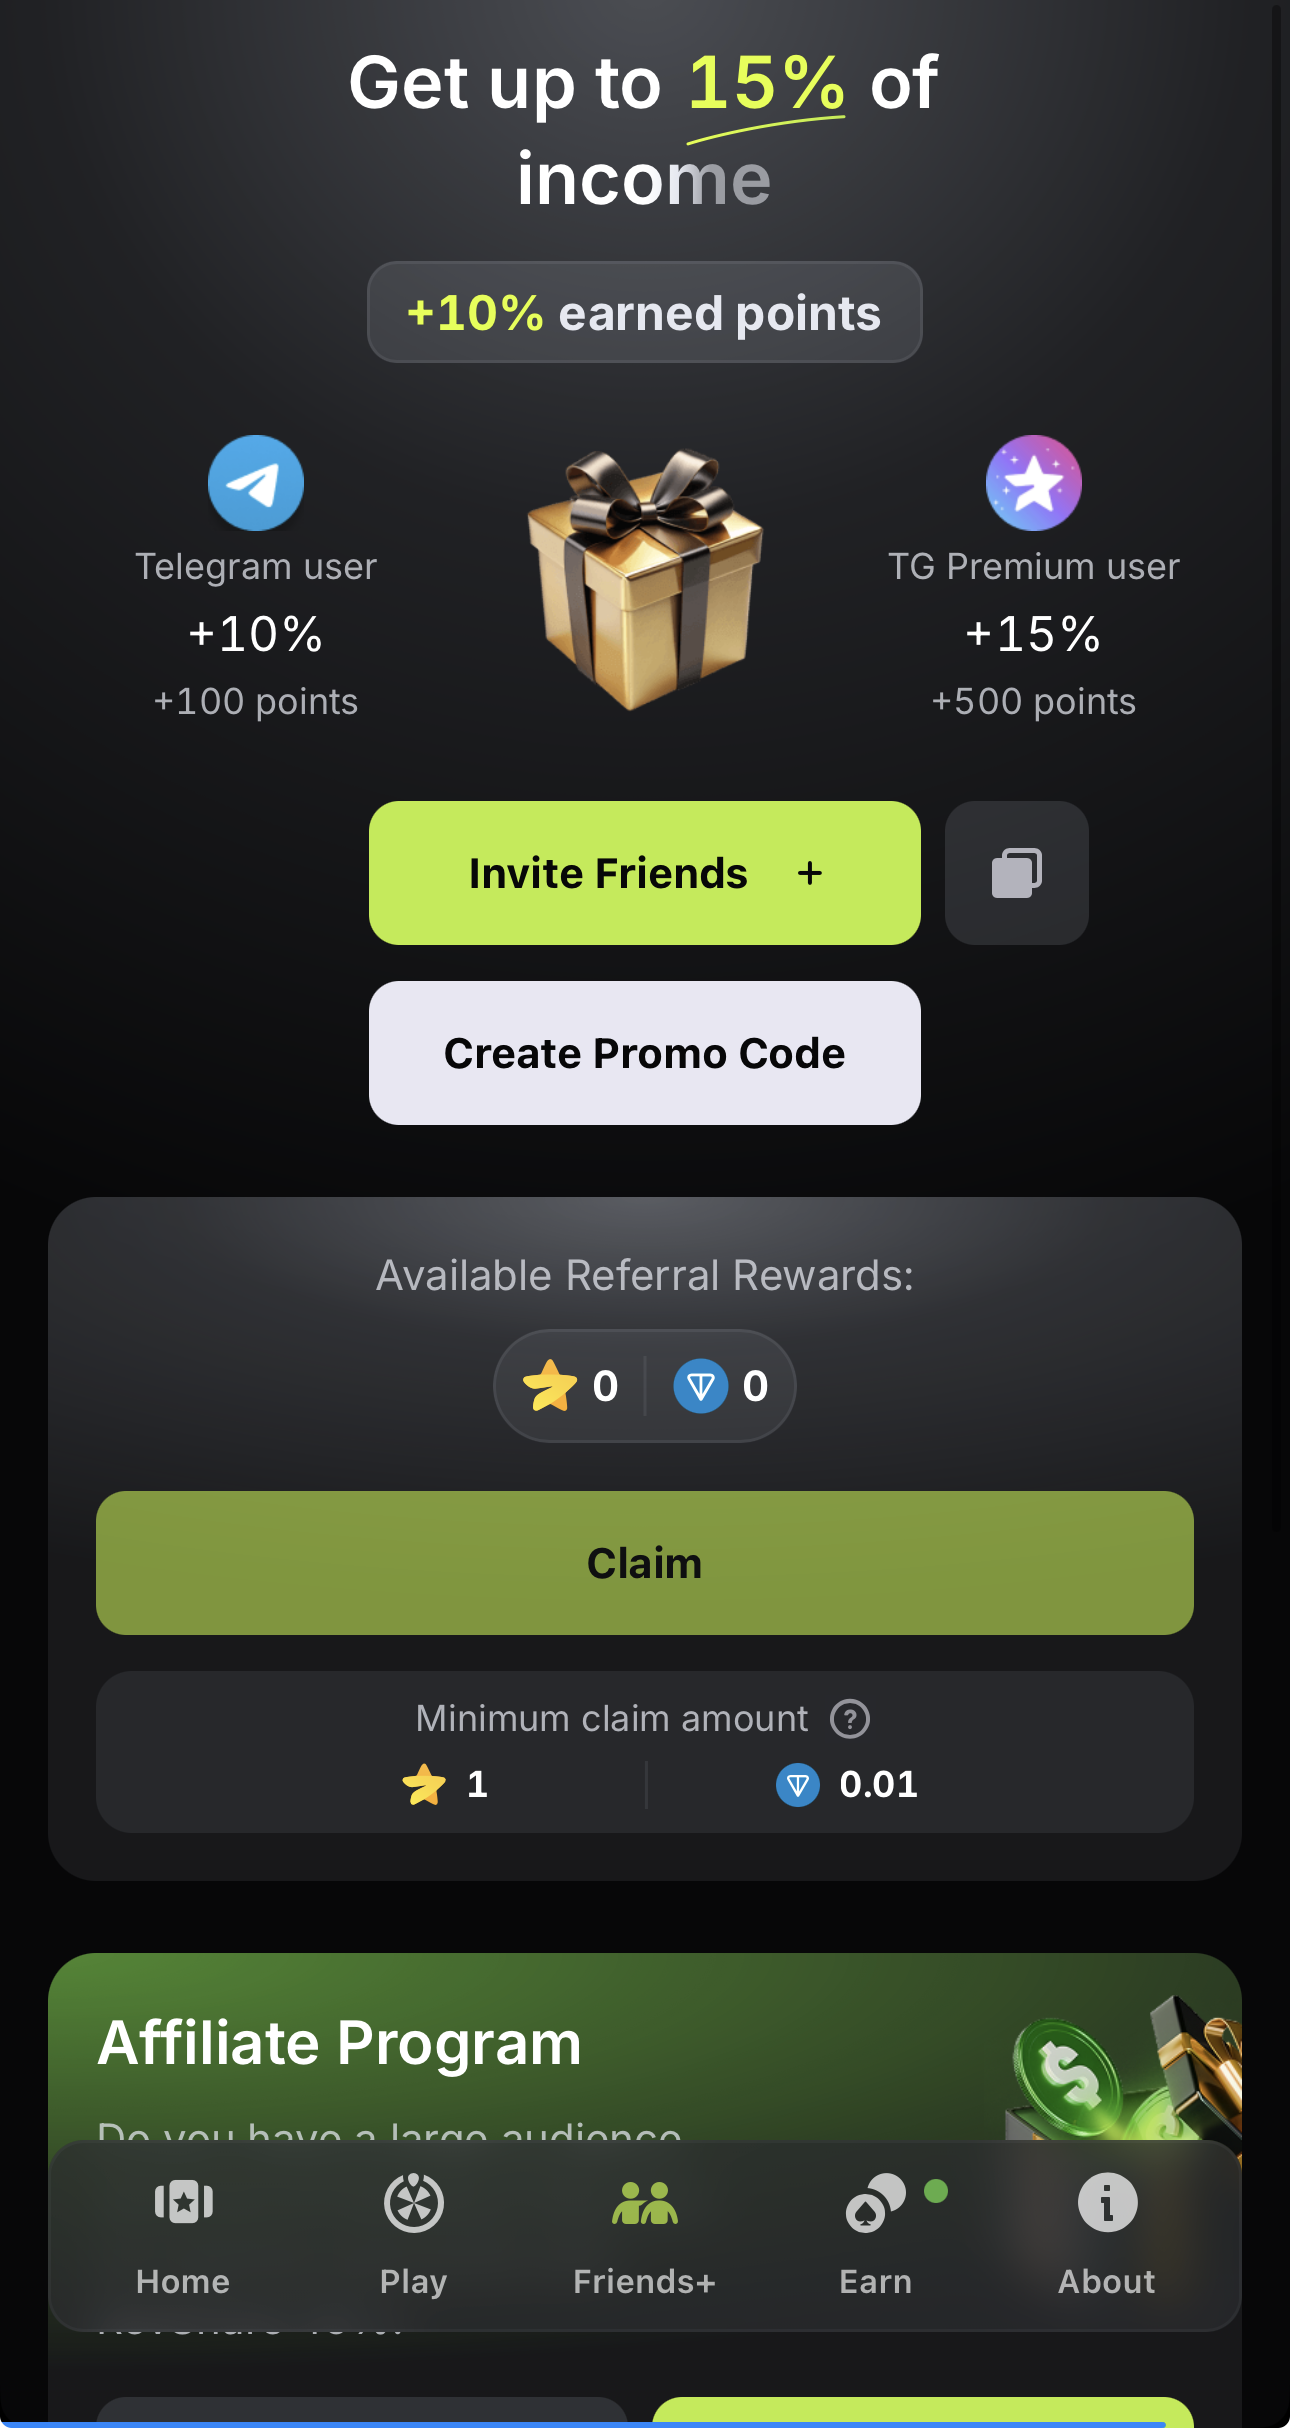This screenshot has width=1290, height=2428.
Task: Click the blue TON icon in referral rewards
Action: (700, 1386)
